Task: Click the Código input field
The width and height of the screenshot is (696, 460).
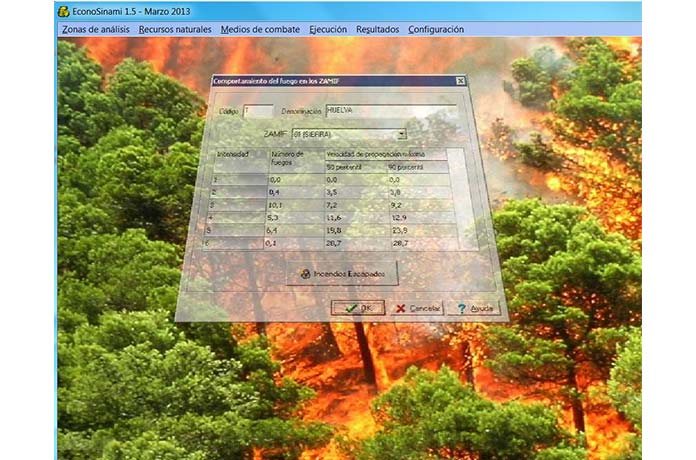Action: click(x=257, y=112)
